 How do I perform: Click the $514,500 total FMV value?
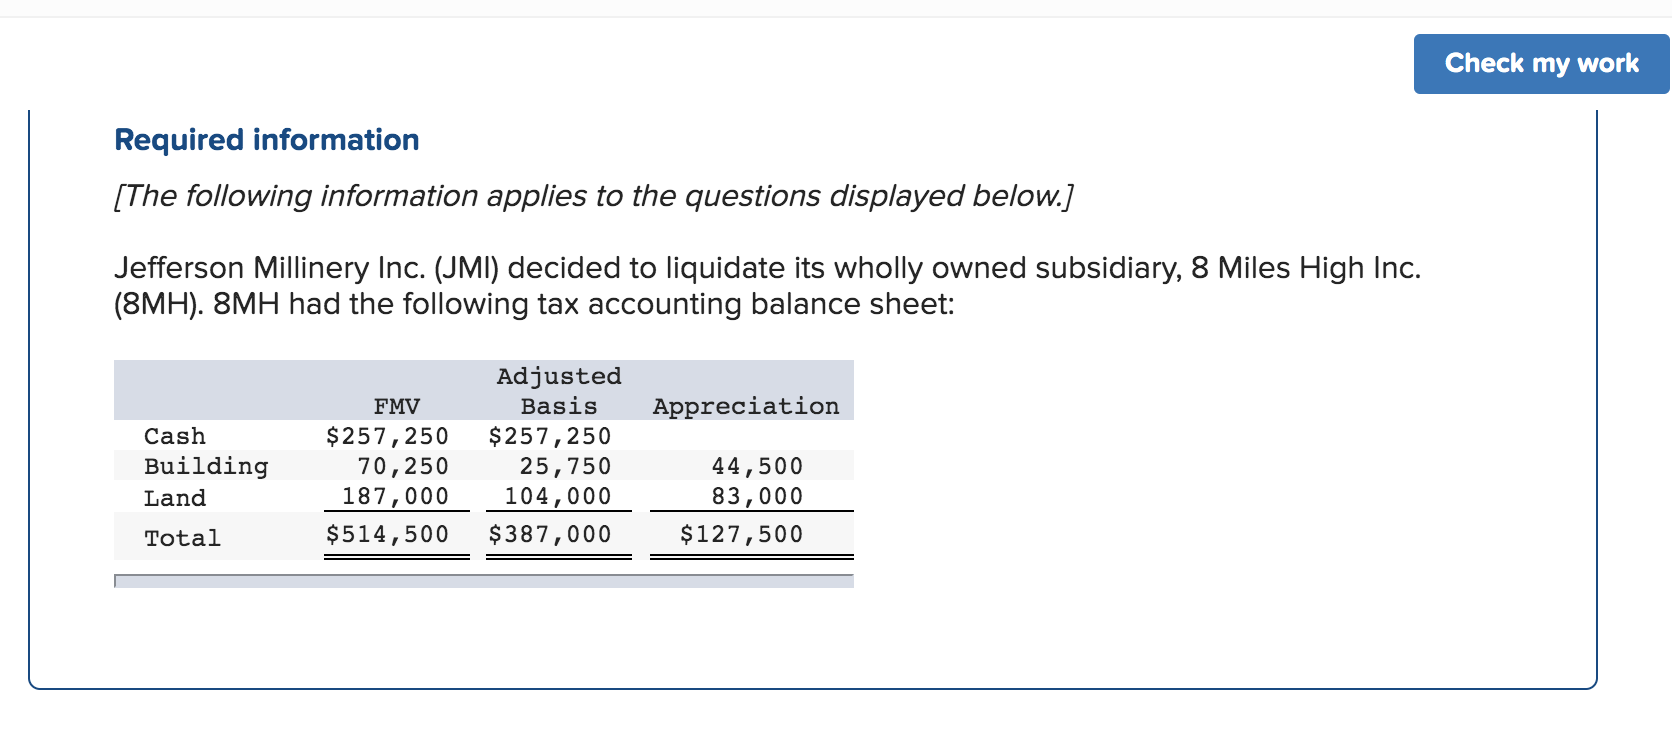(x=386, y=534)
